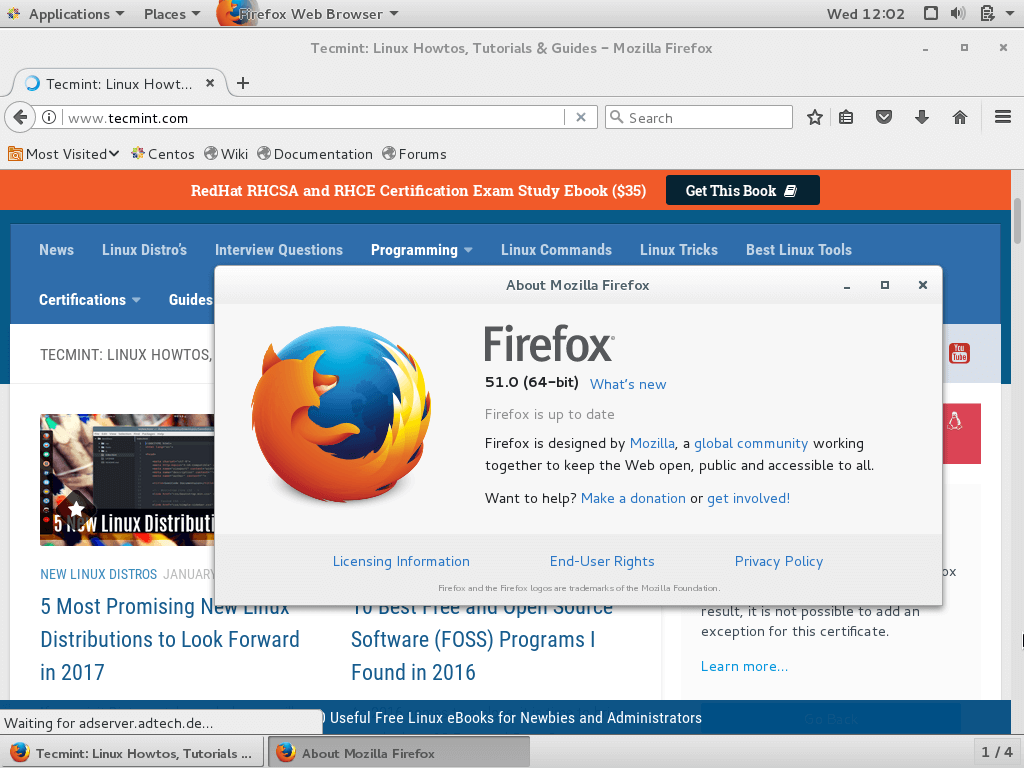Click the Firefox logo in About dialog
This screenshot has height=768, width=1024.
pyautogui.click(x=341, y=414)
